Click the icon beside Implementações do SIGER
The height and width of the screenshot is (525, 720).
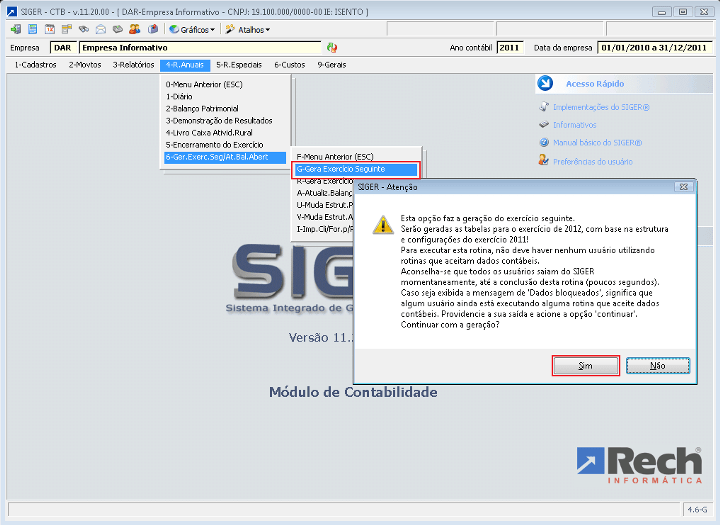coord(544,107)
